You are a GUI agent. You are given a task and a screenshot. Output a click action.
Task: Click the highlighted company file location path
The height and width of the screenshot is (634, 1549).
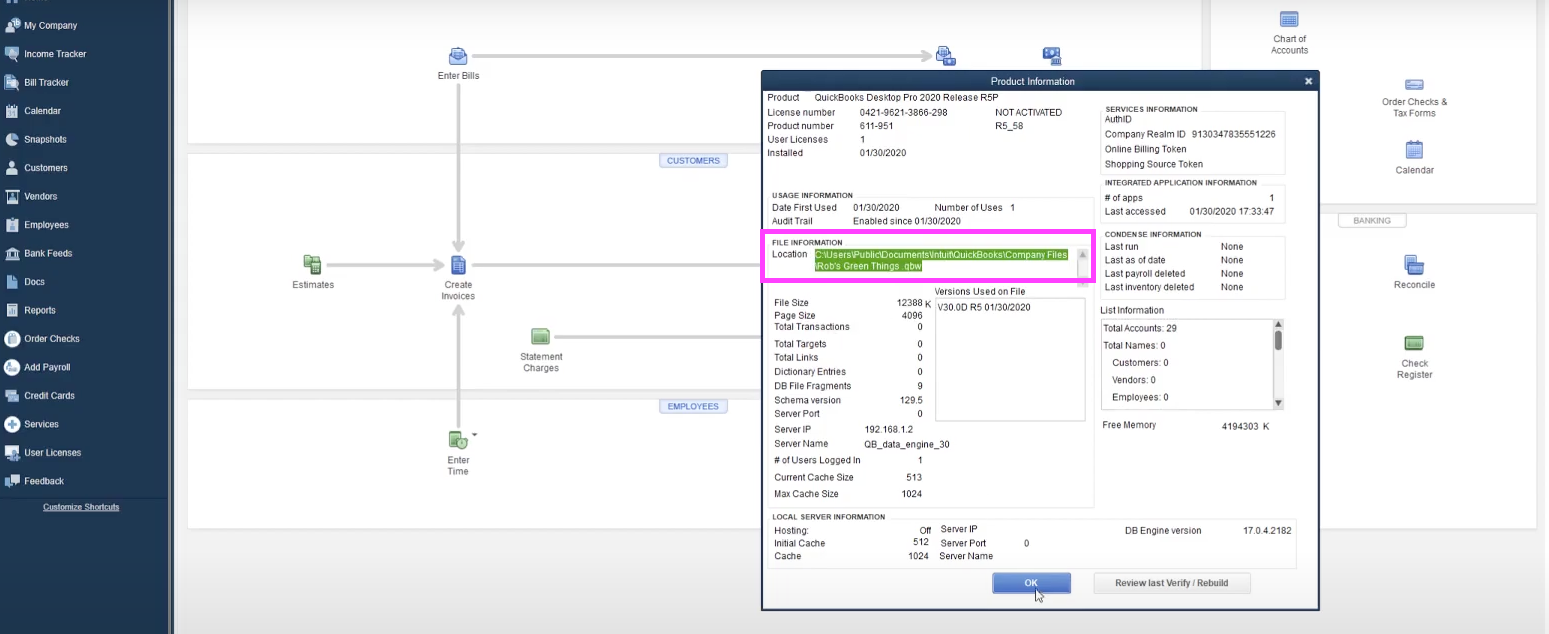(x=940, y=261)
